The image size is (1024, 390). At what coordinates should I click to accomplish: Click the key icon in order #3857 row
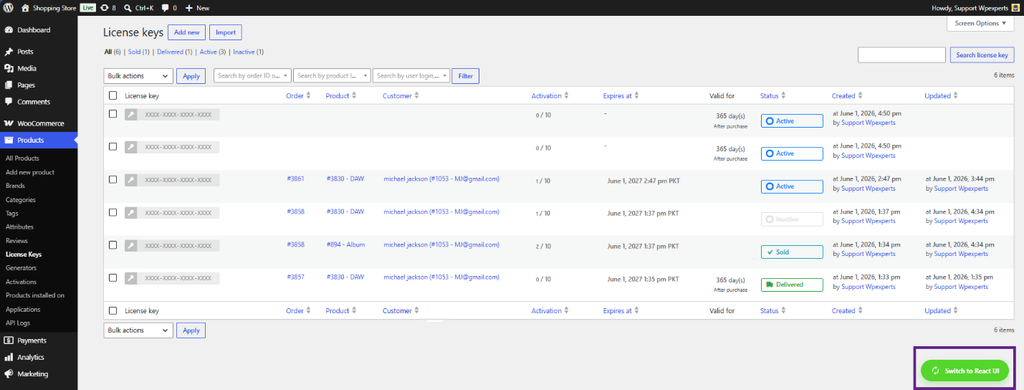click(x=131, y=278)
